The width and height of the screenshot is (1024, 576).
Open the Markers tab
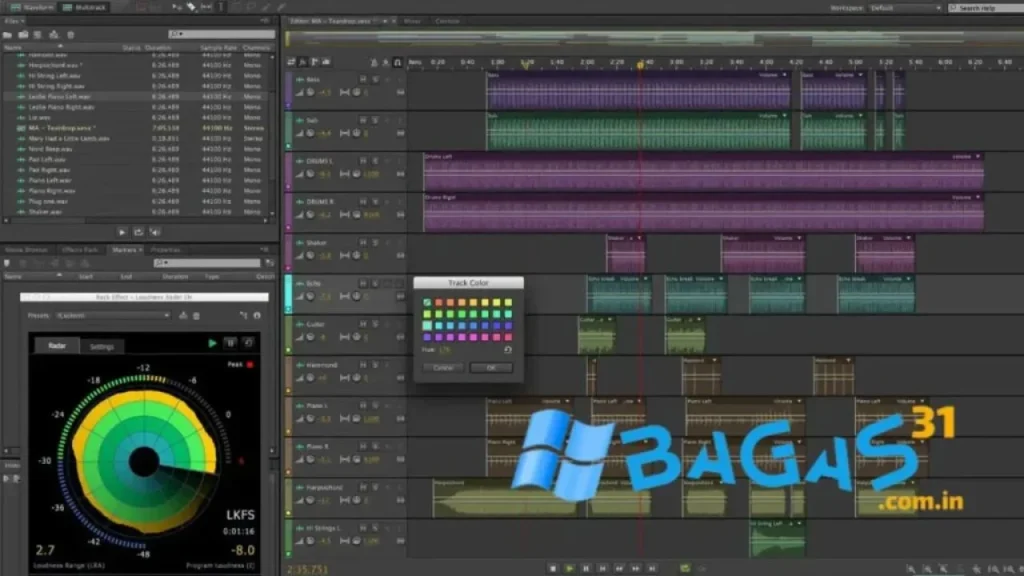(x=123, y=249)
